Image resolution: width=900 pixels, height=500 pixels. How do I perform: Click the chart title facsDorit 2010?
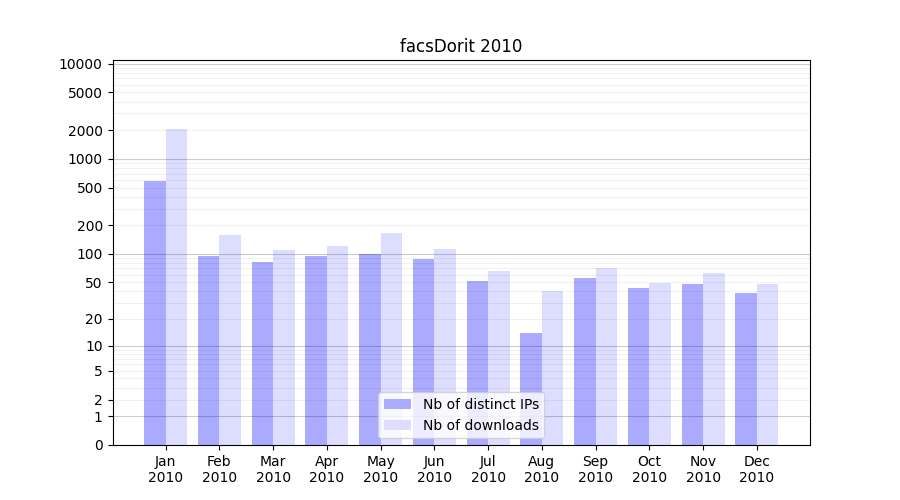pos(461,46)
